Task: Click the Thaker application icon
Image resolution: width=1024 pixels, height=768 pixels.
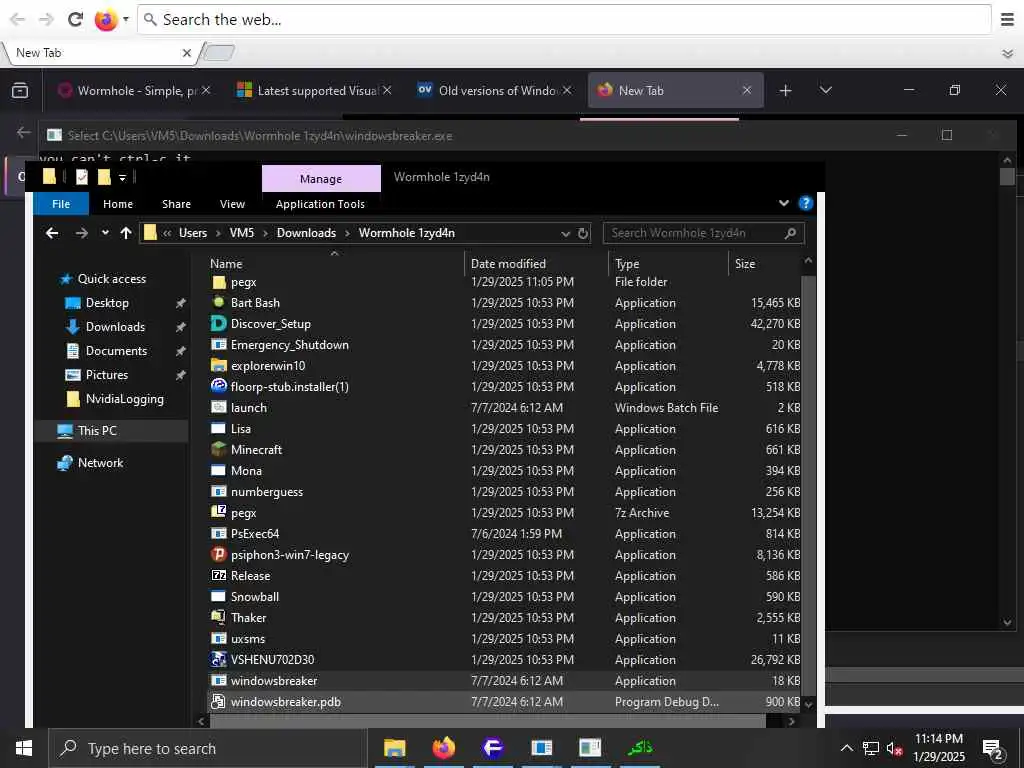Action: point(219,617)
